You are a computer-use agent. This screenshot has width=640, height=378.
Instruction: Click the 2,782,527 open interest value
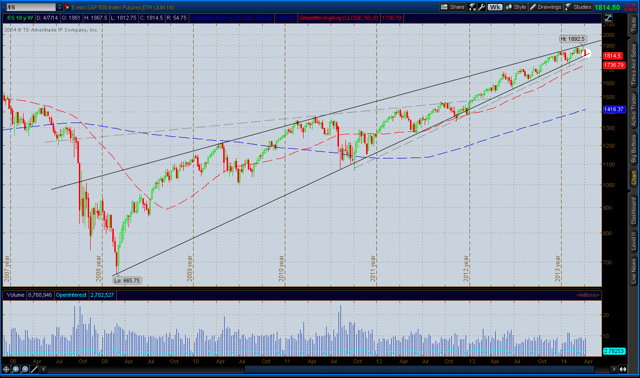[x=102, y=295]
